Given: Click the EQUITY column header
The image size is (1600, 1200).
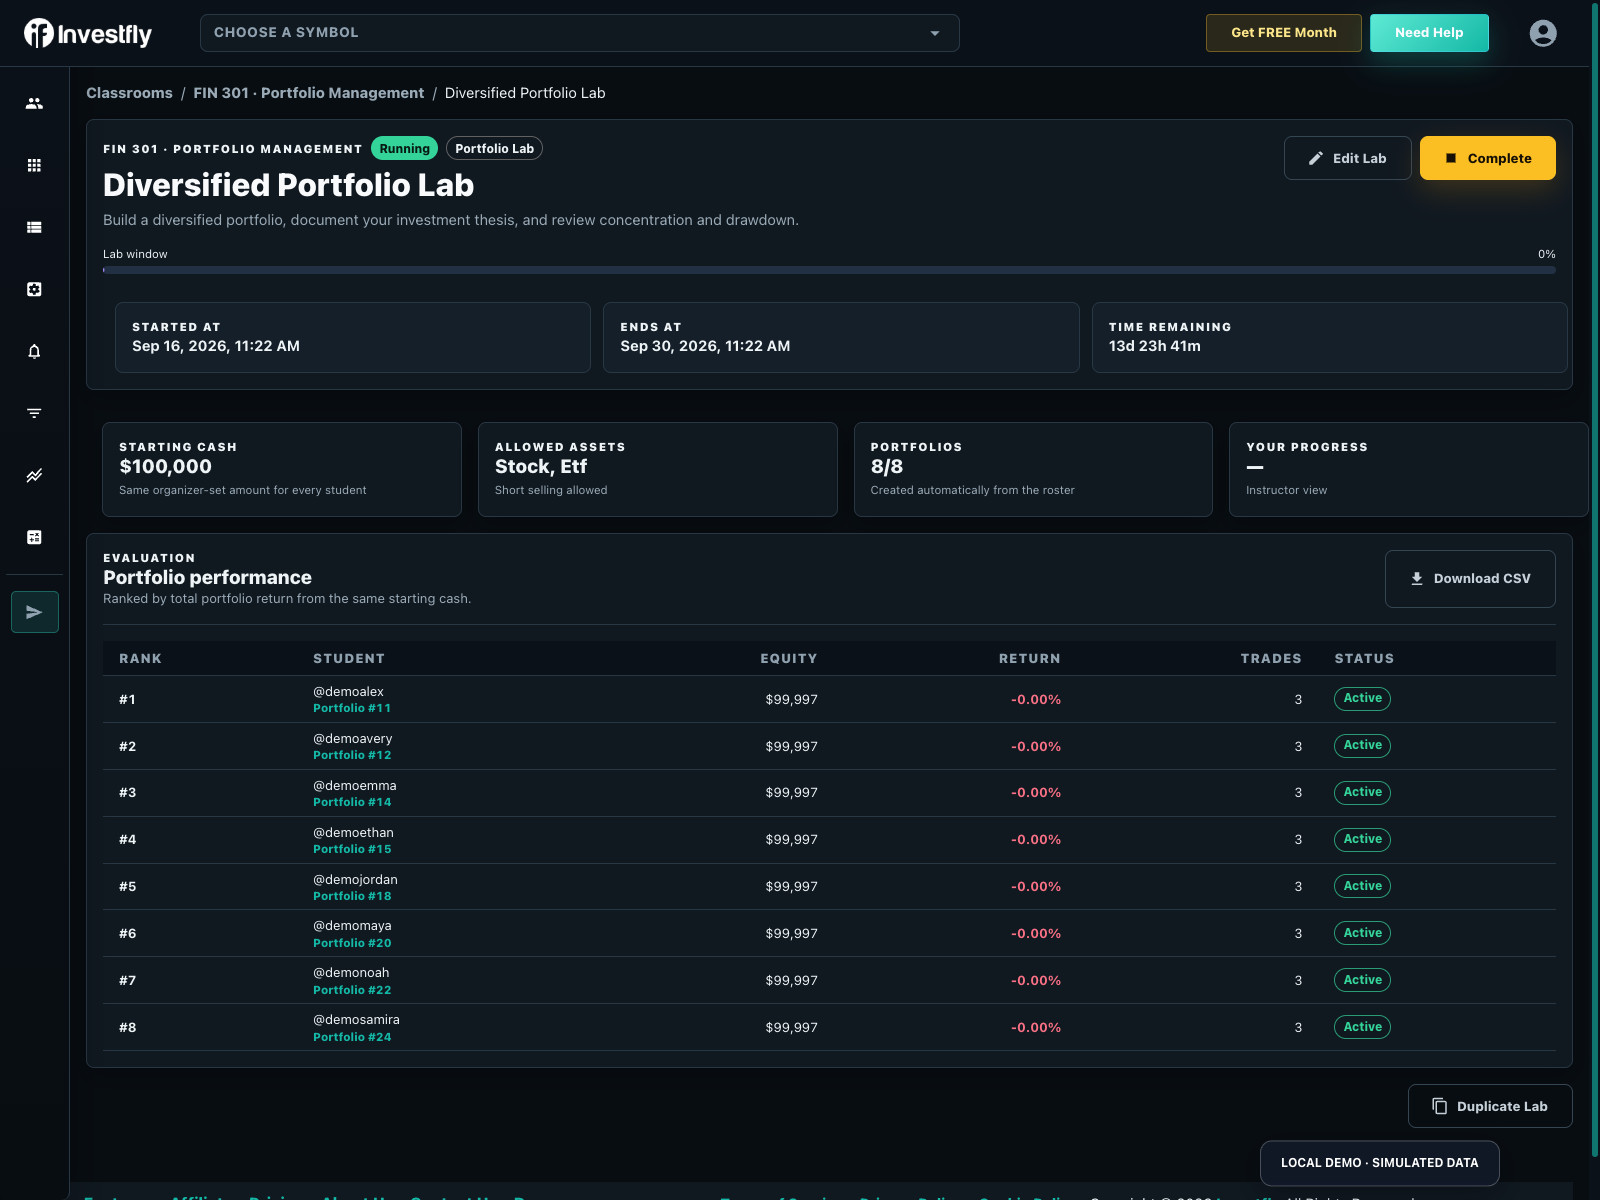Looking at the screenshot, I should (x=788, y=658).
